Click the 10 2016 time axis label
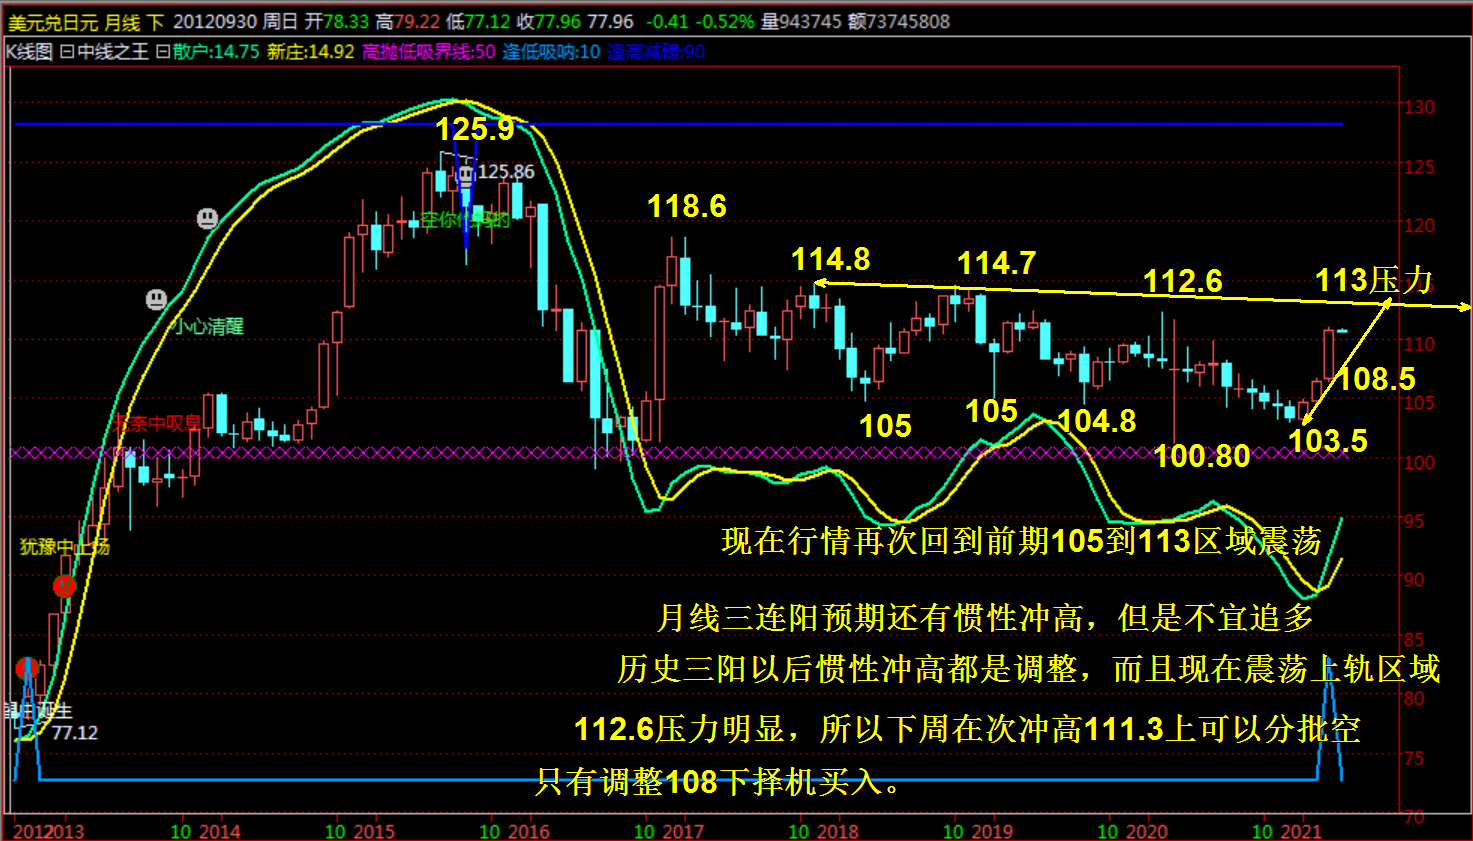The image size is (1473, 841). click(514, 831)
